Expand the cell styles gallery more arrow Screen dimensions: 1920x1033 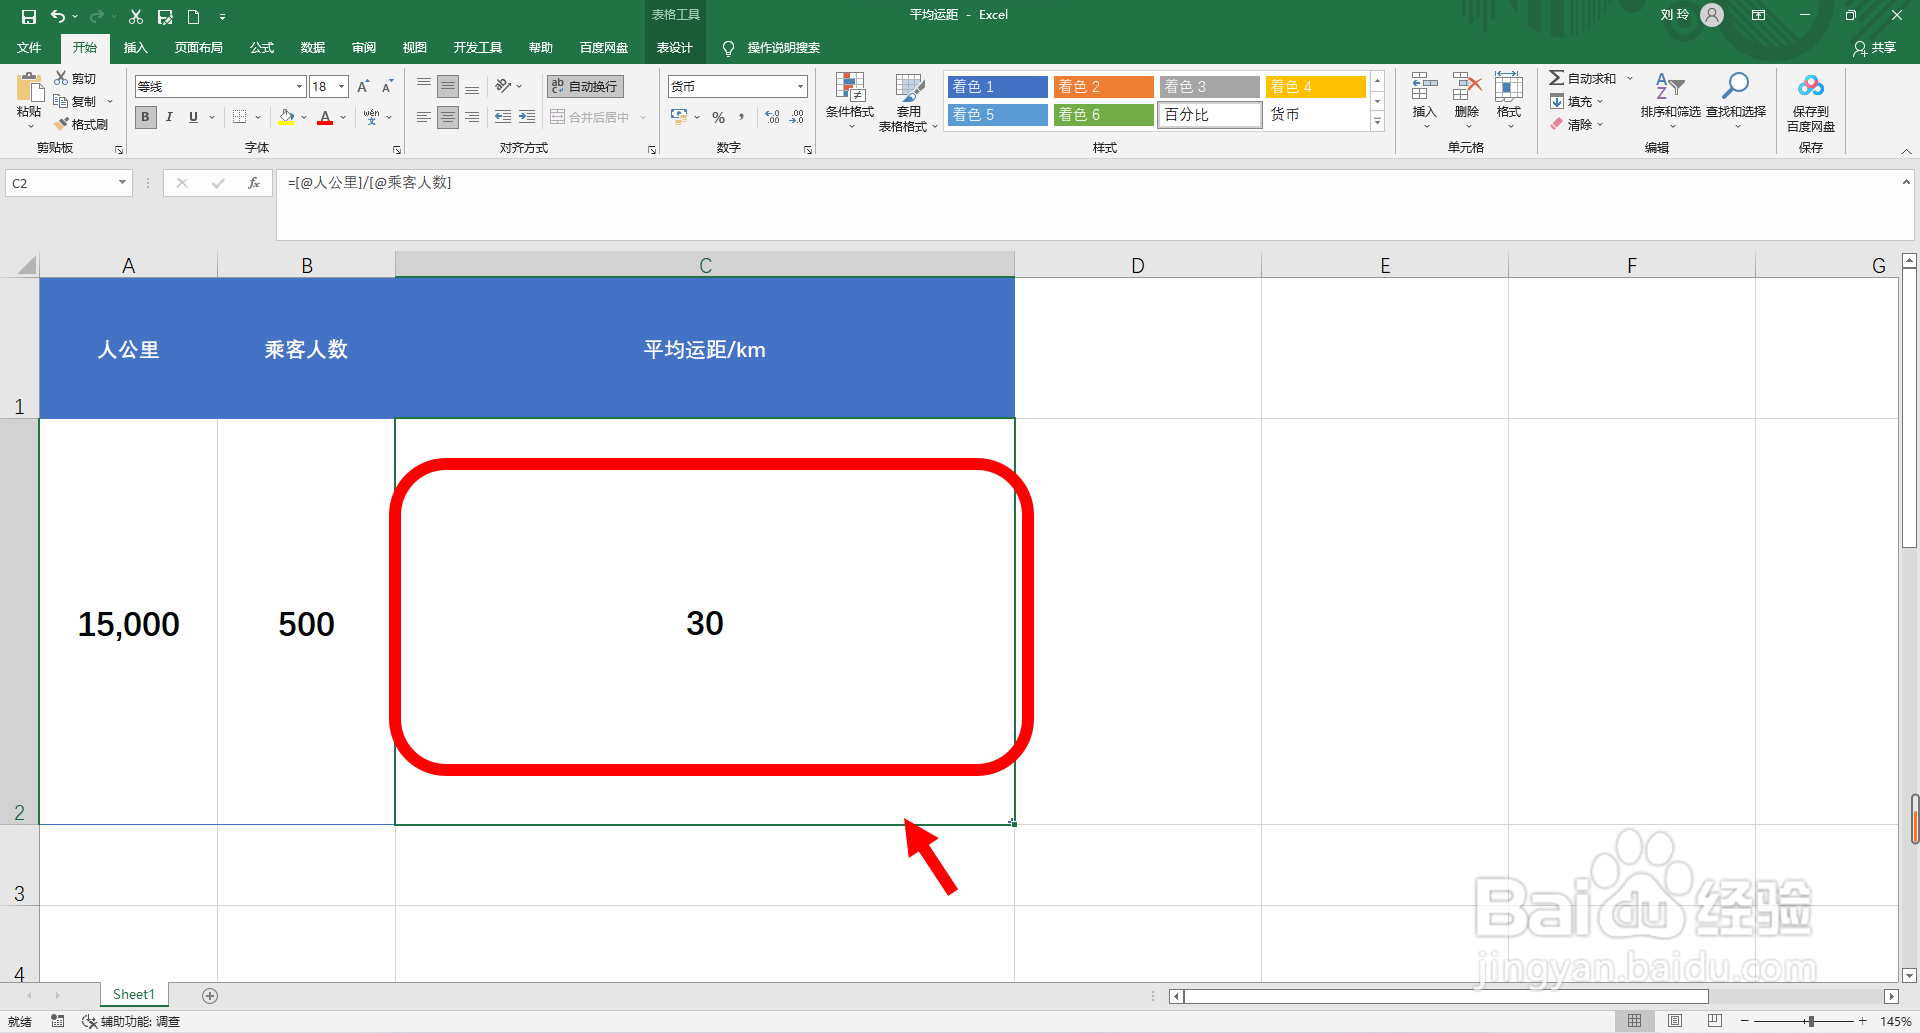[x=1377, y=122]
